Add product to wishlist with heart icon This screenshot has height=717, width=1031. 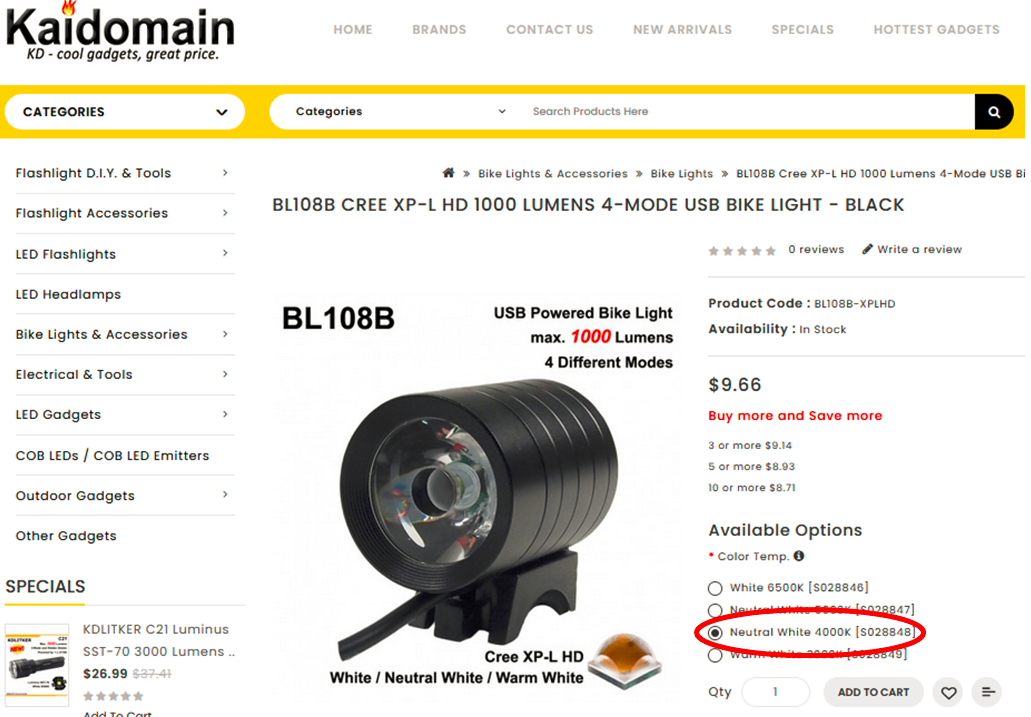pos(948,692)
